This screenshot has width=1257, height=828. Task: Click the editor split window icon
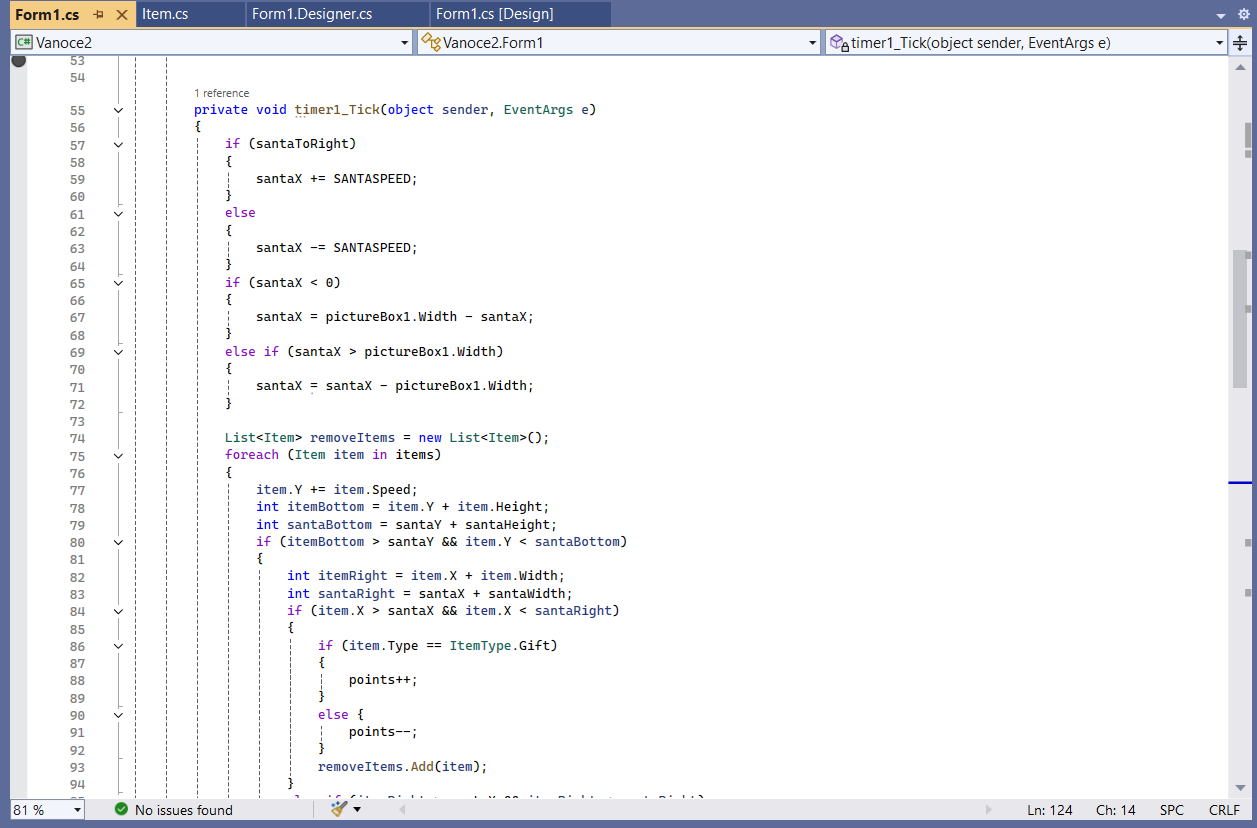(1241, 42)
